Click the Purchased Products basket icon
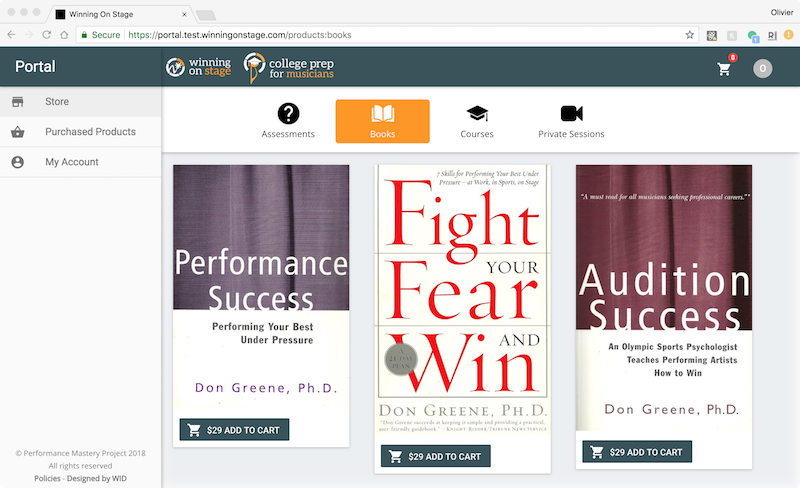Screen dimensions: 800x488 18,132
